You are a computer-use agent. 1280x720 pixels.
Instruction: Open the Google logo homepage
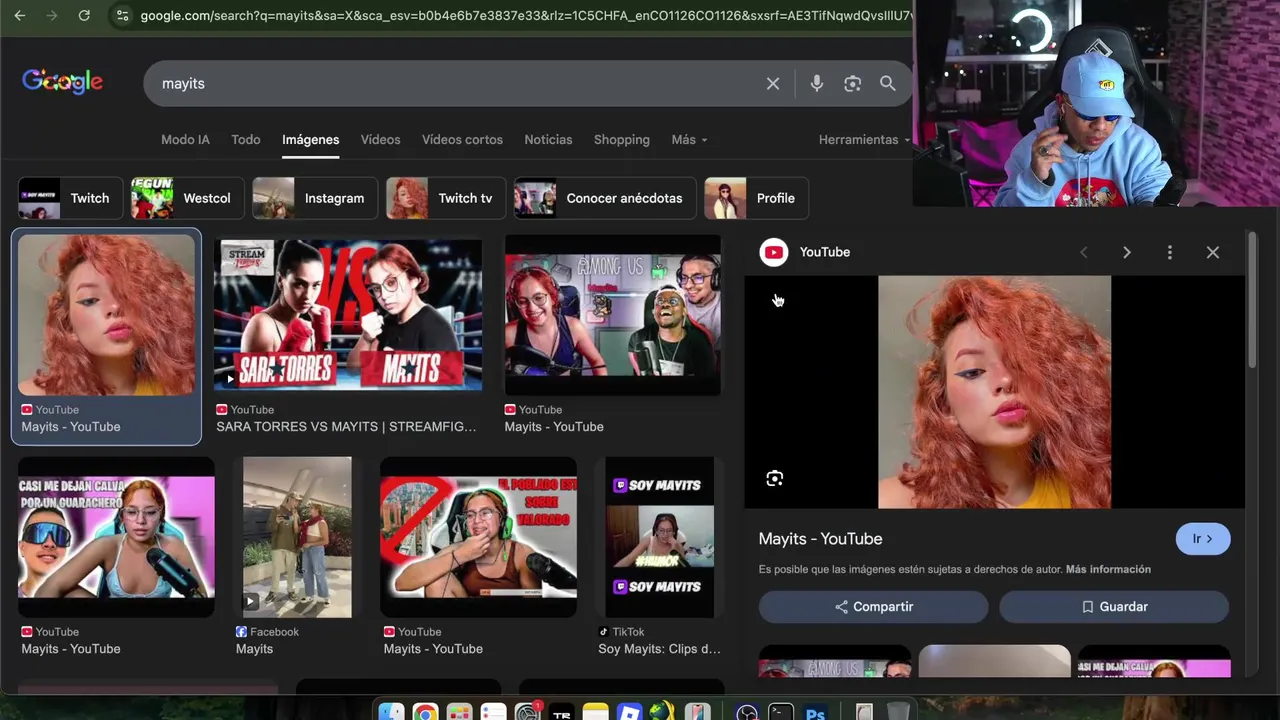pyautogui.click(x=62, y=82)
